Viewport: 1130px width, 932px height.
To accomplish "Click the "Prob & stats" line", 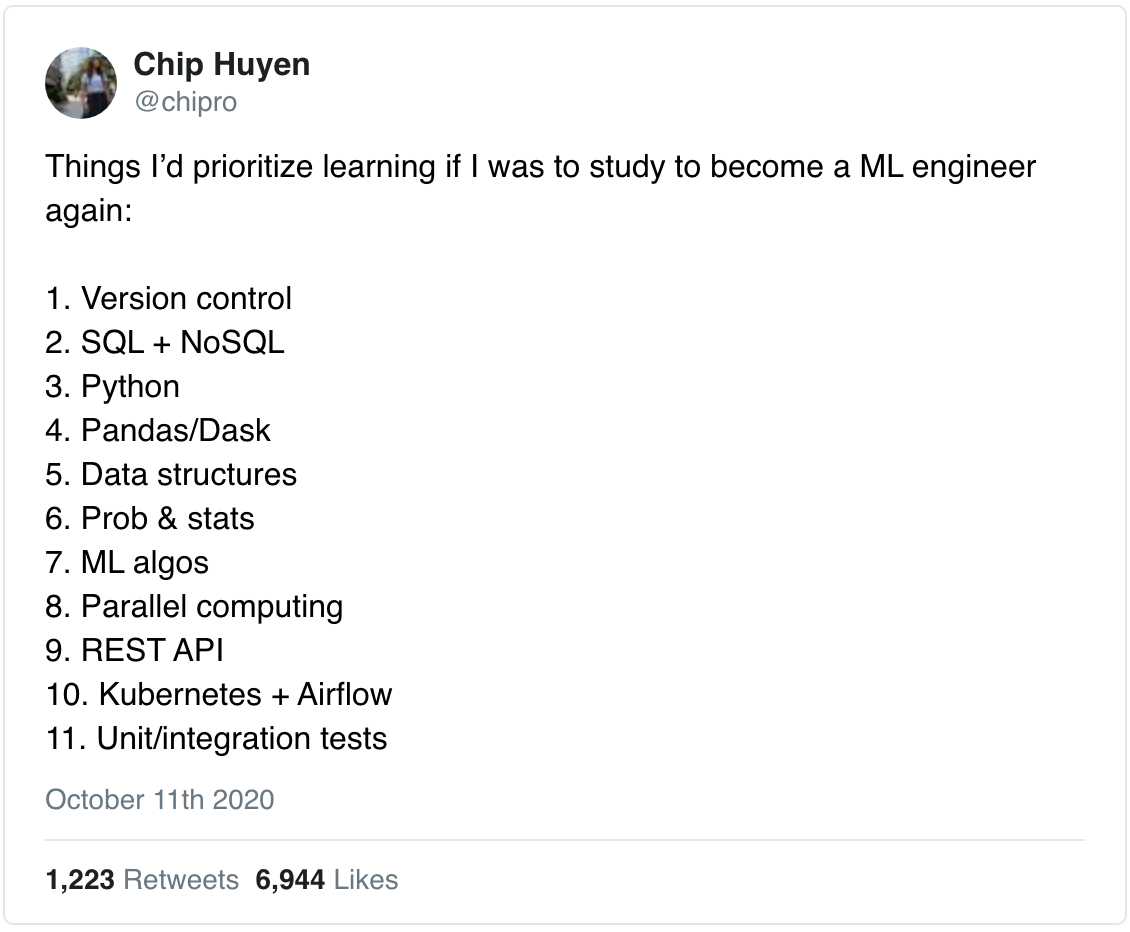I will [150, 519].
